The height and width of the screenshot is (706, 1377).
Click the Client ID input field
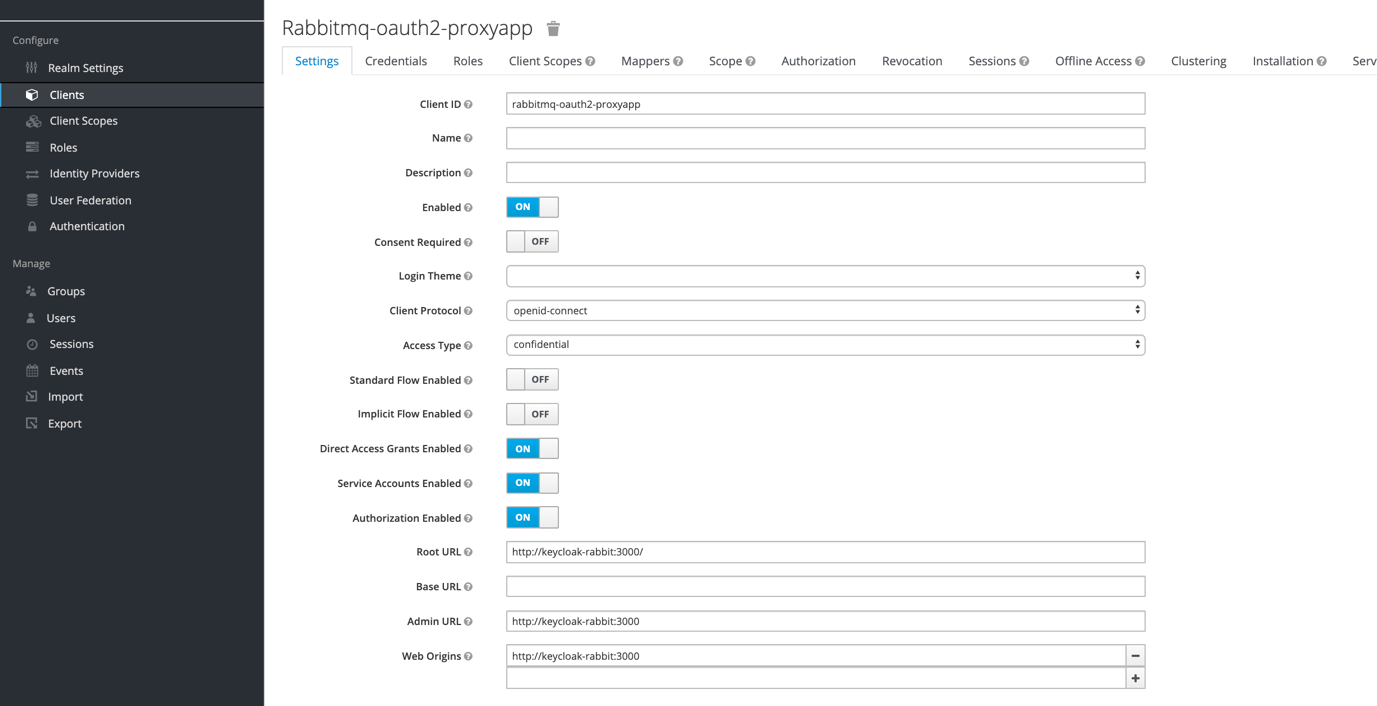point(825,104)
